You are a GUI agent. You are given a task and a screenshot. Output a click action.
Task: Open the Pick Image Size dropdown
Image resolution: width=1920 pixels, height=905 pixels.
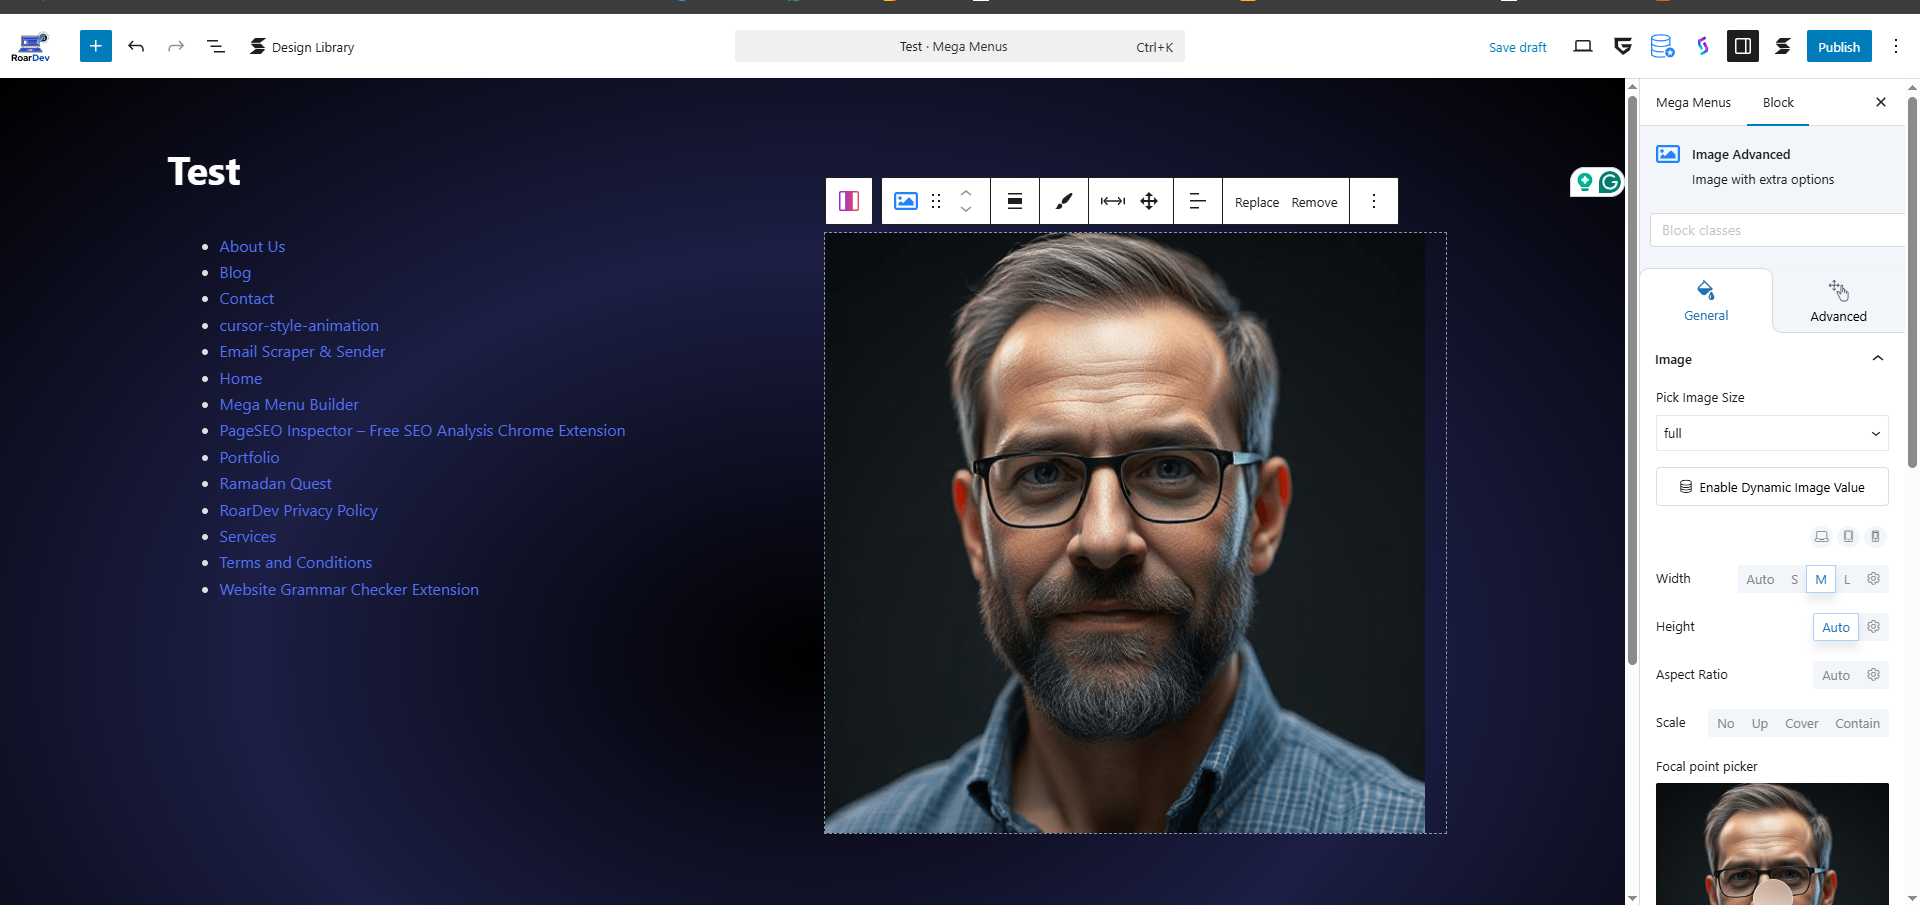pyautogui.click(x=1771, y=433)
